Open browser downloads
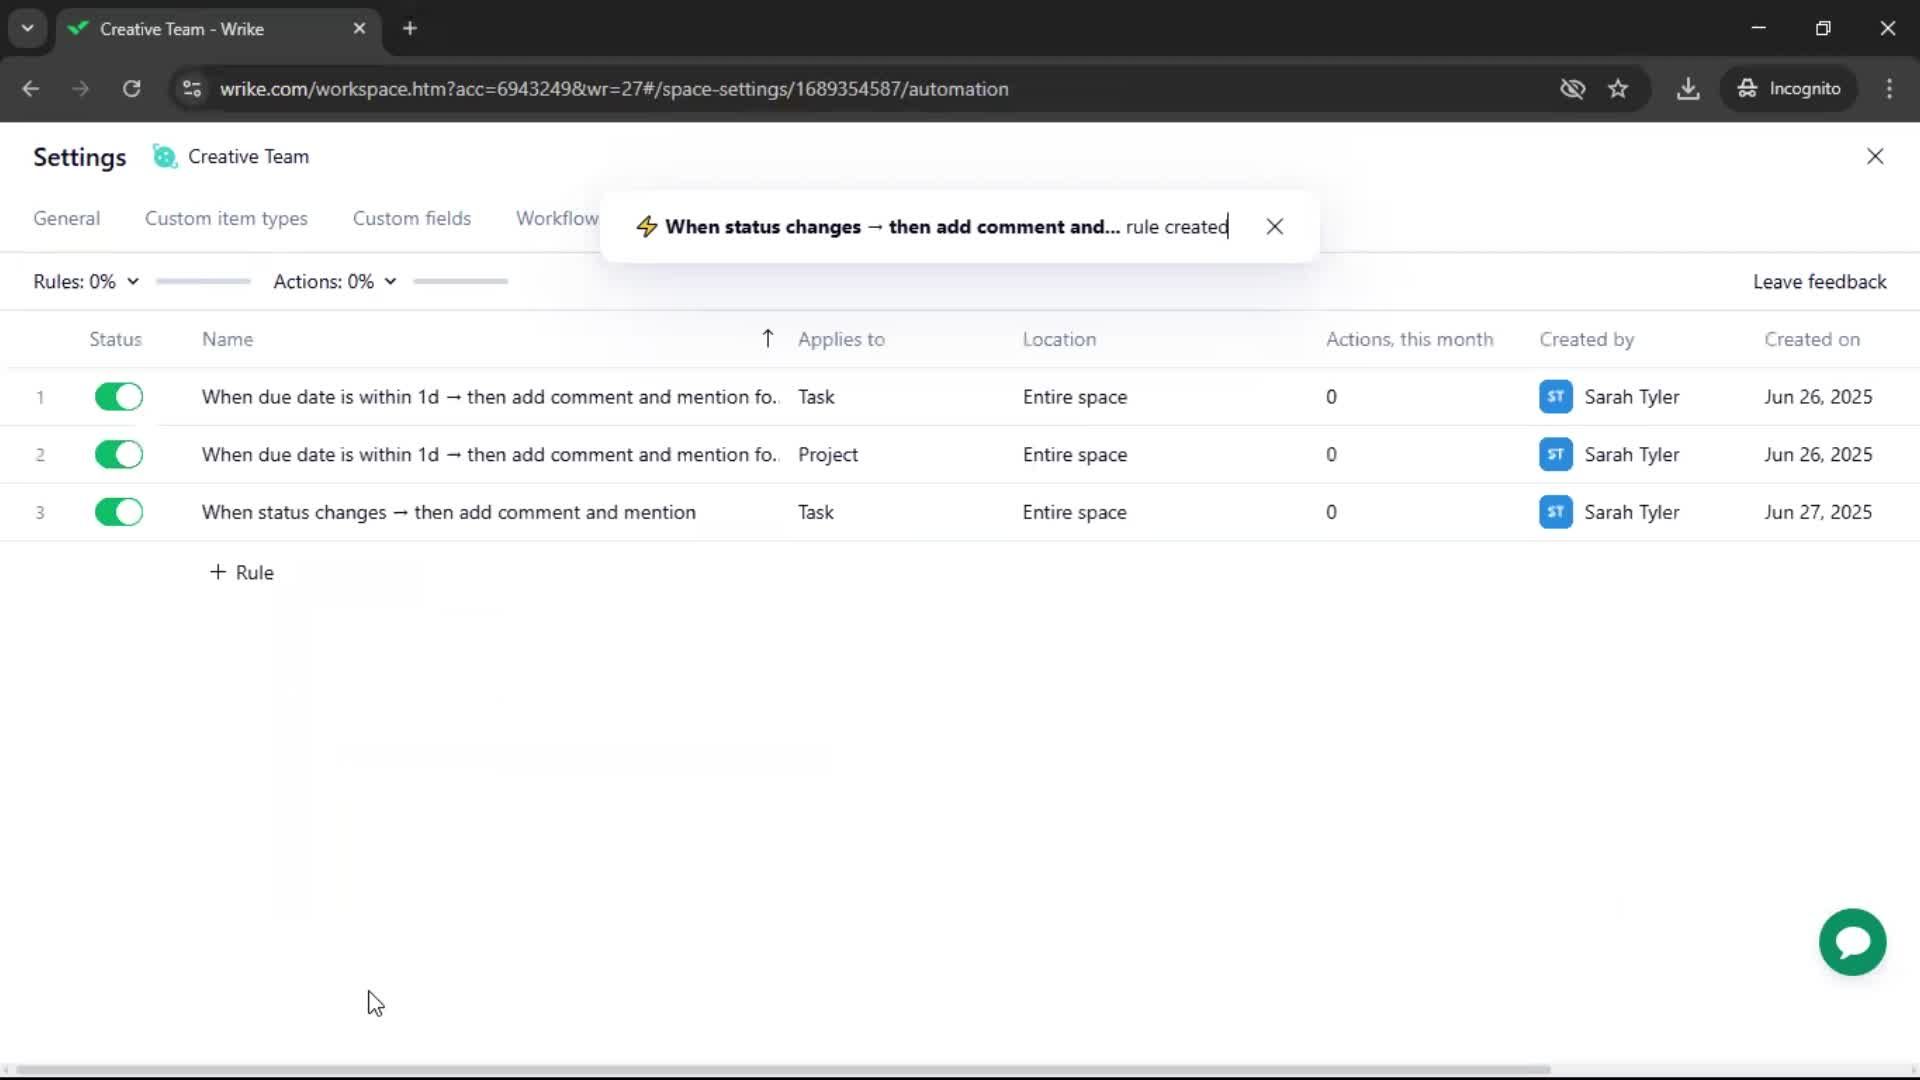The image size is (1920, 1080). pos(1688,89)
